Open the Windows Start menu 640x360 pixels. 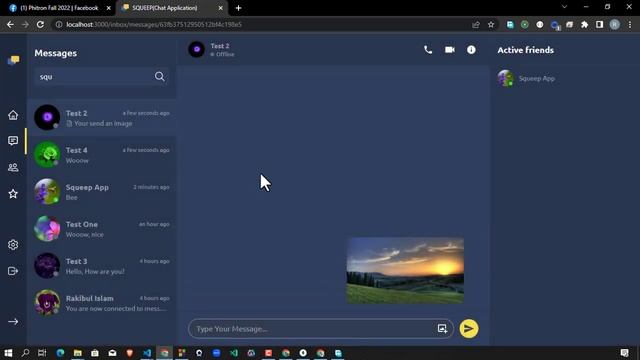pos(8,353)
